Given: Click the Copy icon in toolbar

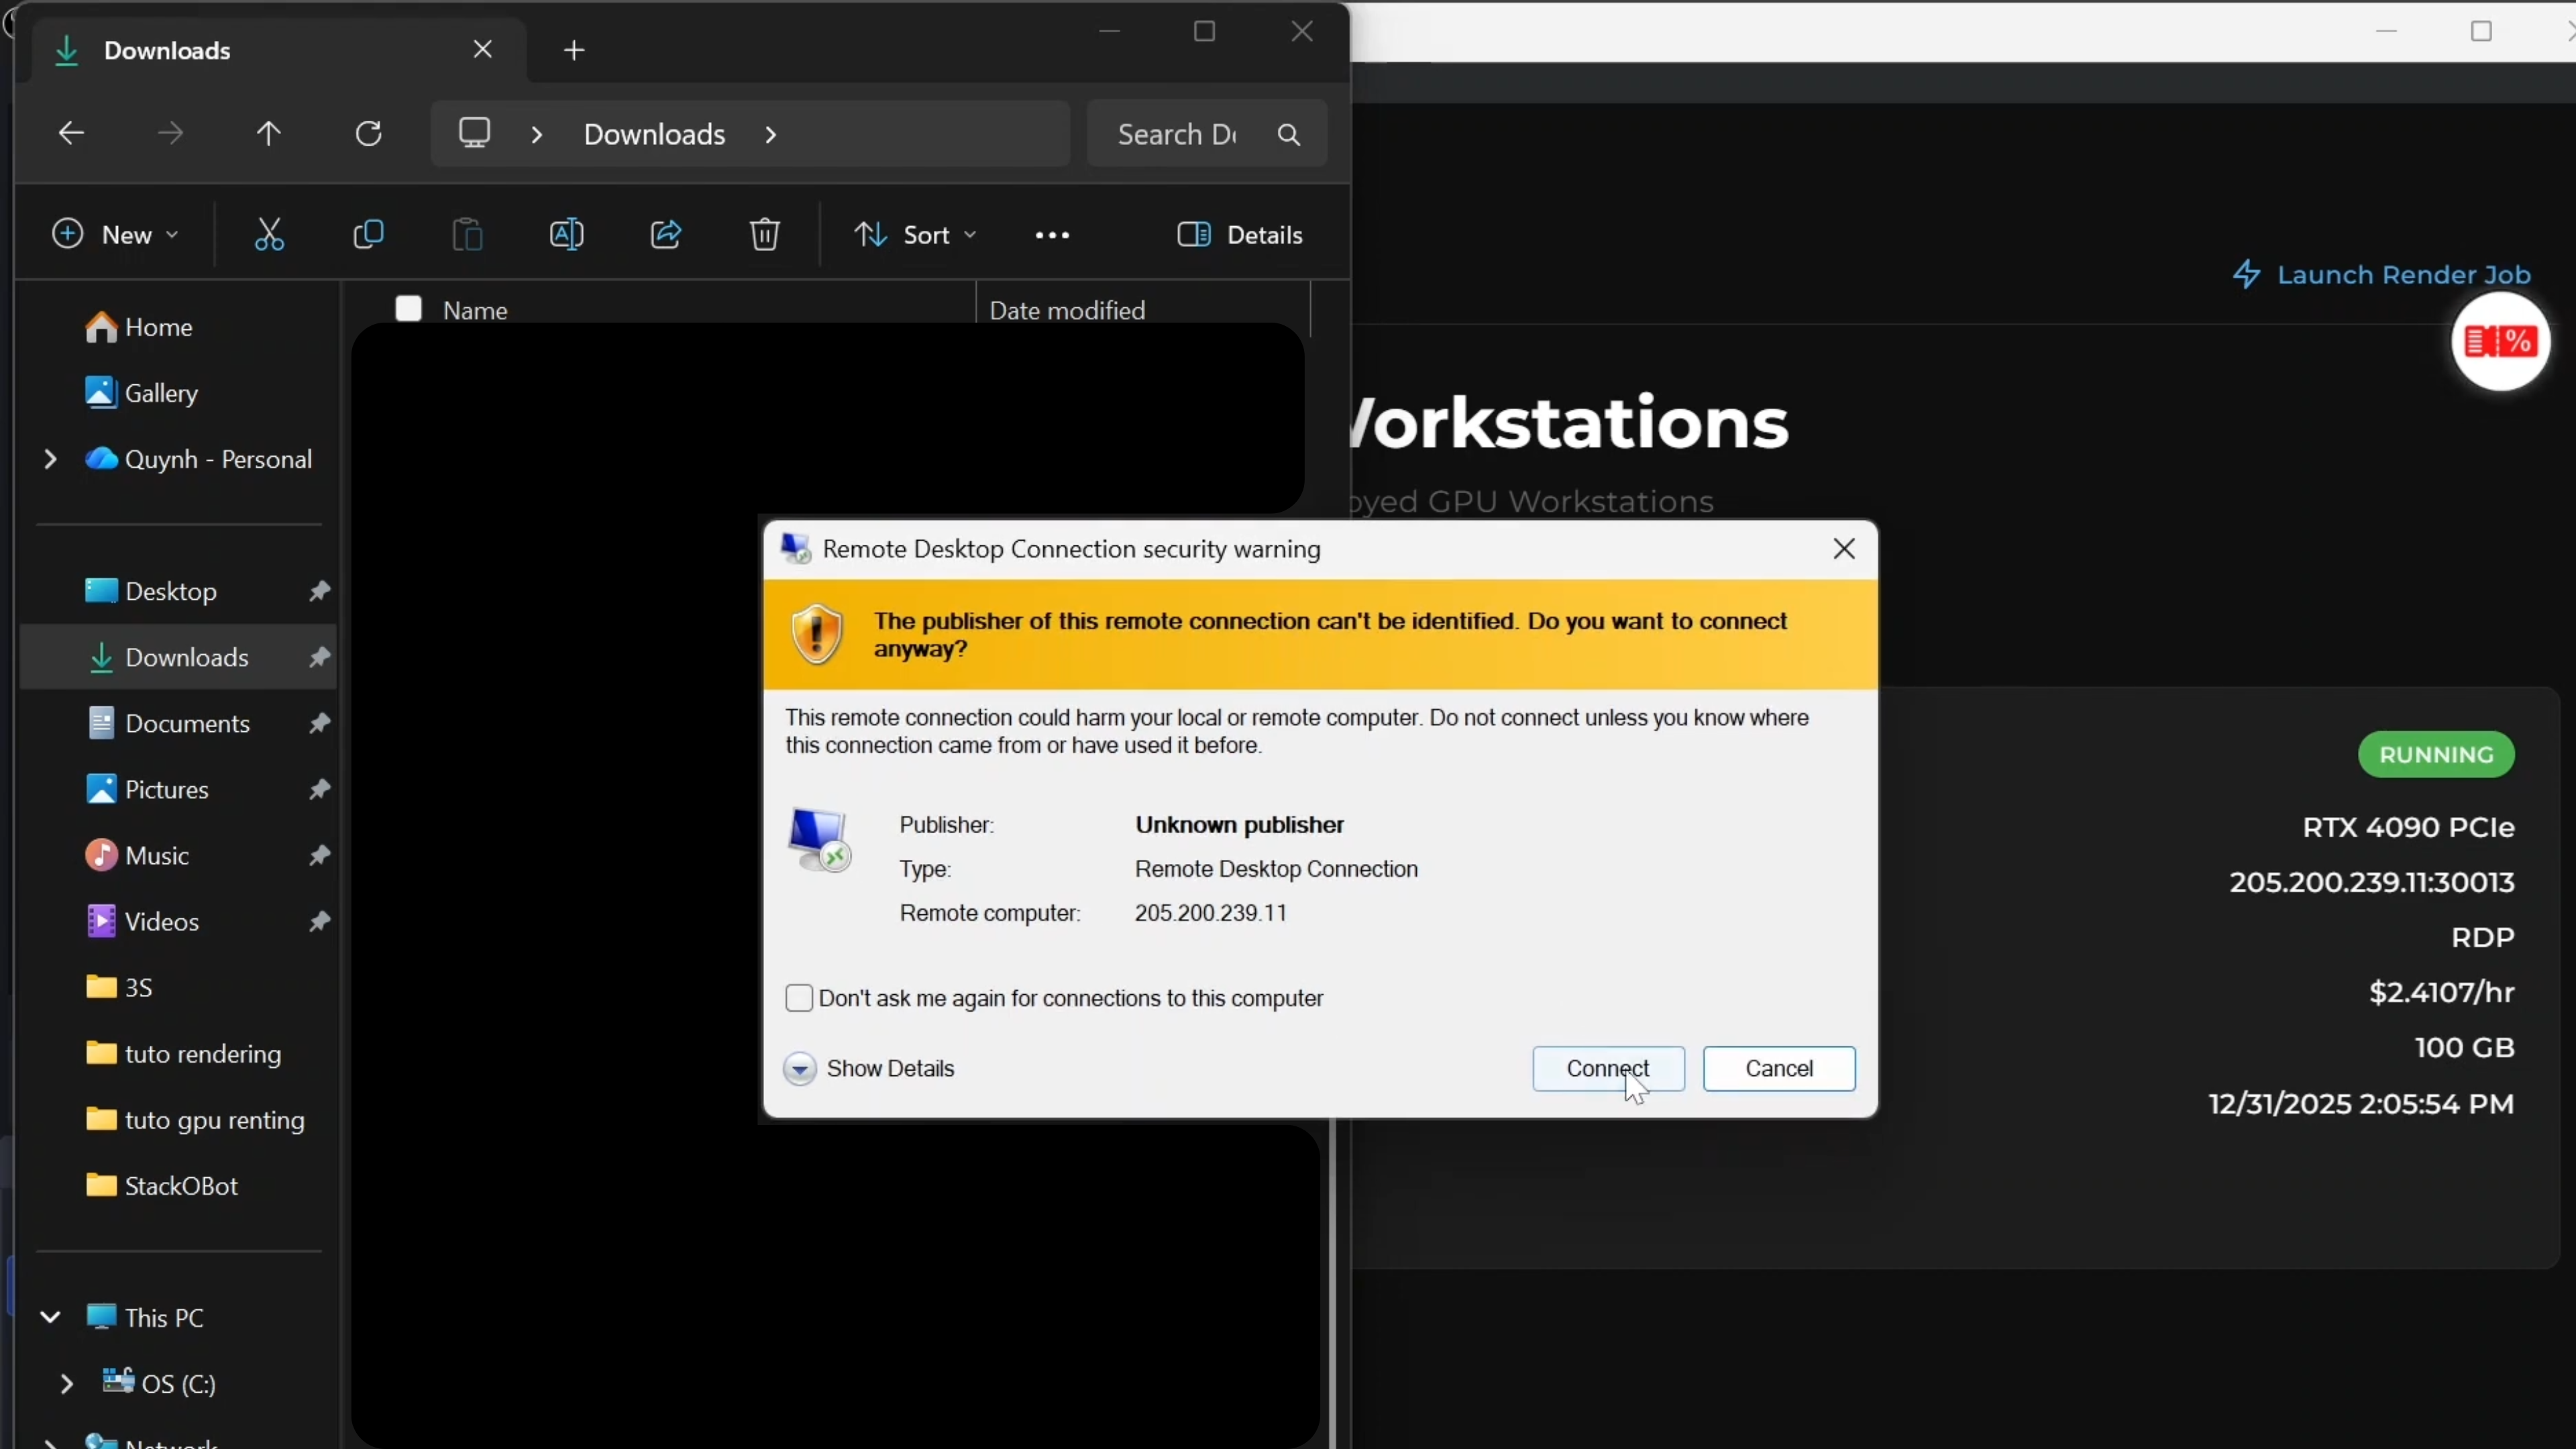Looking at the screenshot, I should (368, 234).
